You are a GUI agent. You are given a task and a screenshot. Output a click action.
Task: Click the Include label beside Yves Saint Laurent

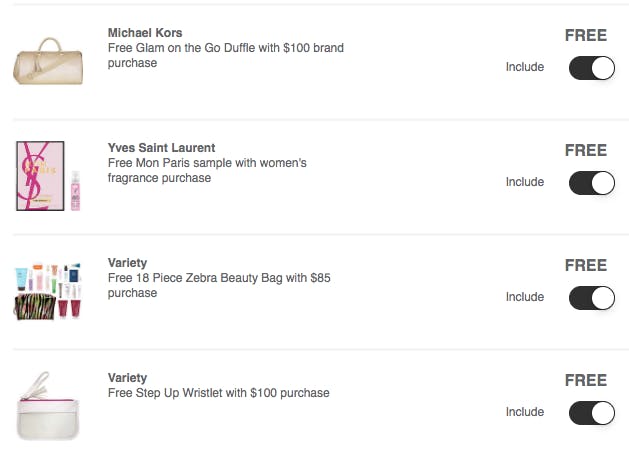coord(525,182)
